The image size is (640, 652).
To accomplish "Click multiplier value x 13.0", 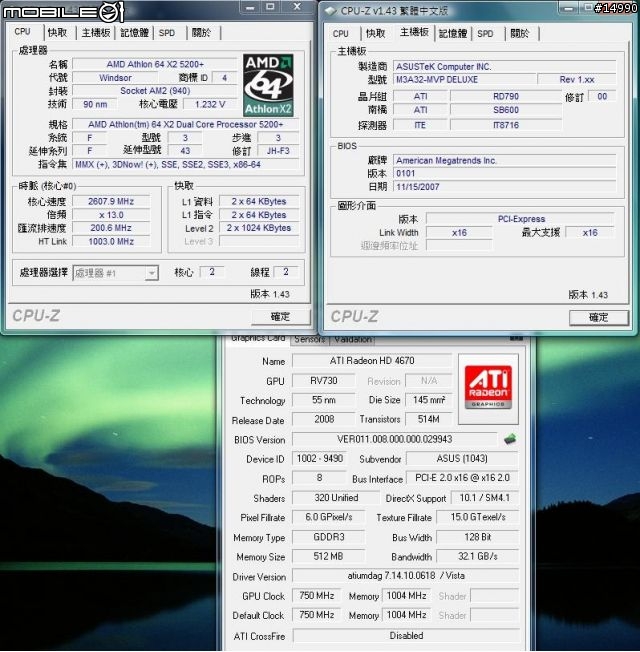I will point(111,215).
